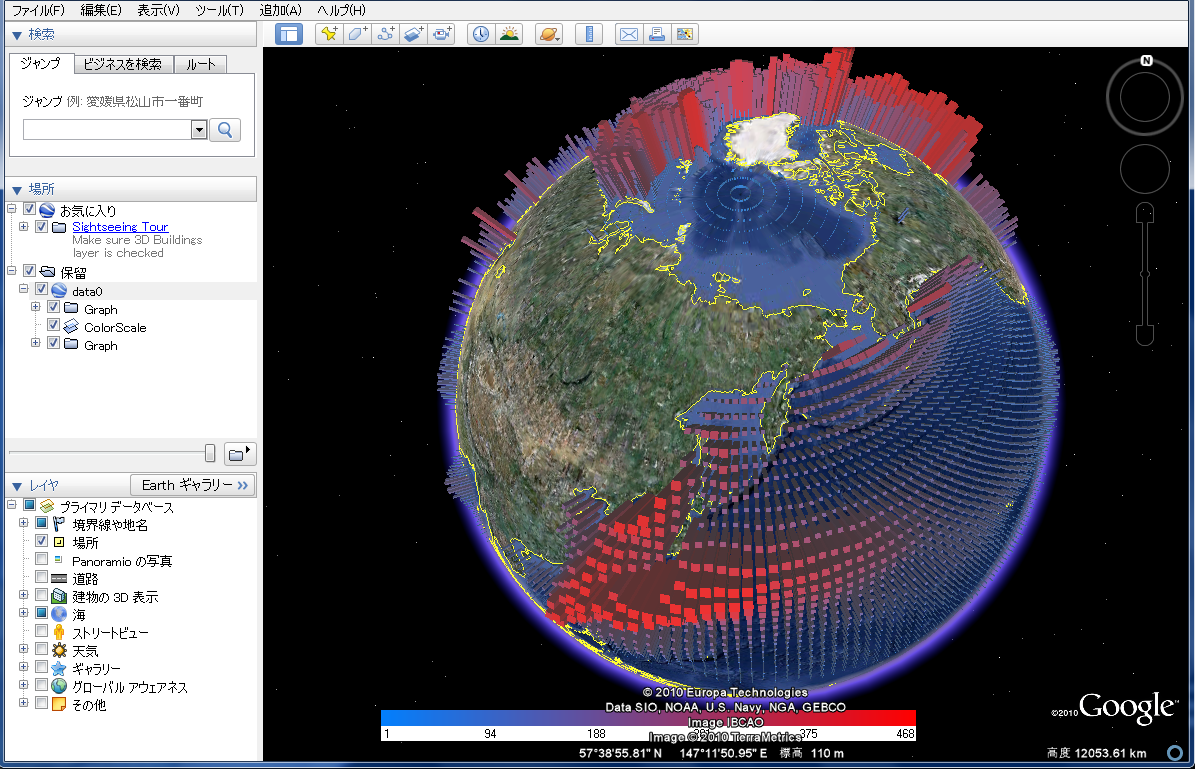Uncheck the お気に入り checkbox
1195x769 pixels.
point(30,209)
